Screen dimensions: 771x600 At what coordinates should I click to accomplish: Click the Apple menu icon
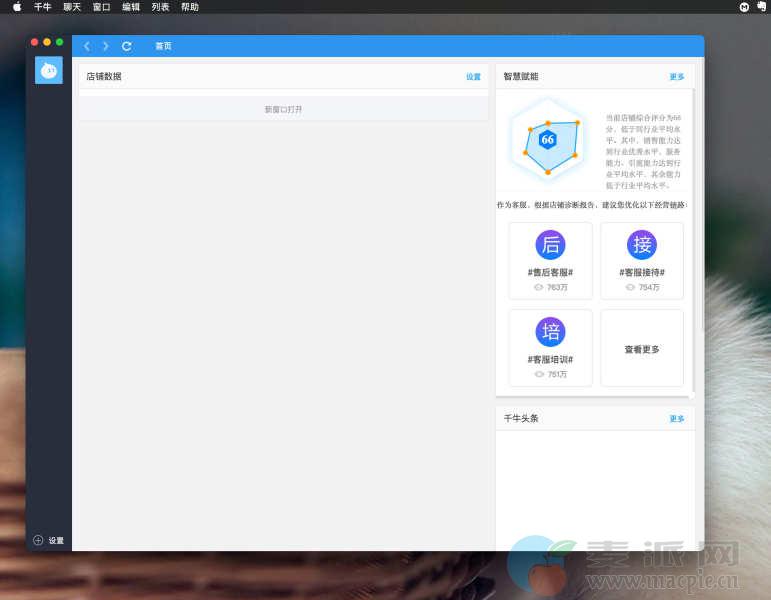[16, 7]
